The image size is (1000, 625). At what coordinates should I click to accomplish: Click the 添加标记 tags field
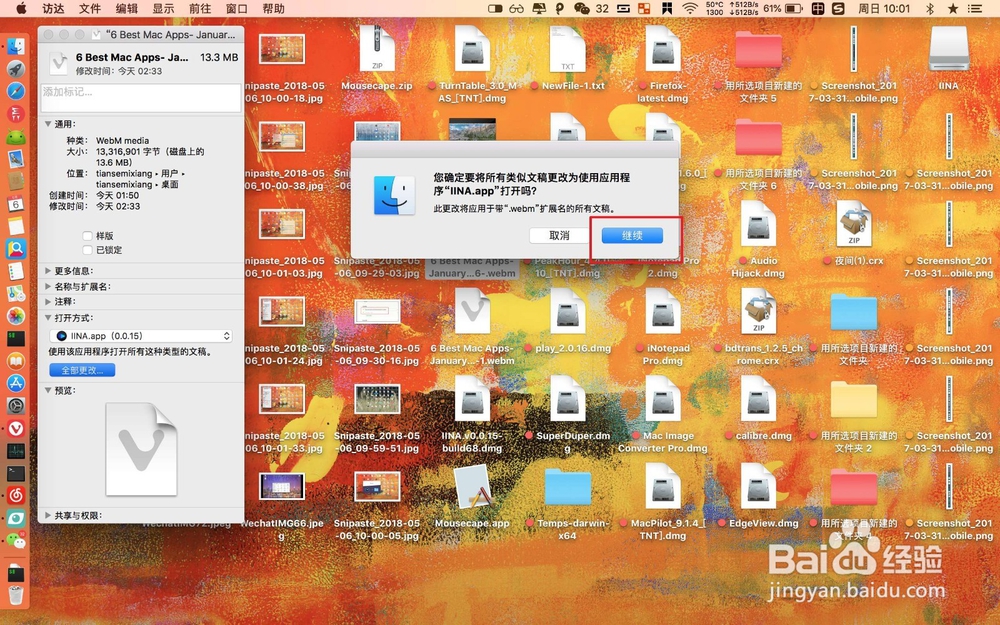[141, 98]
